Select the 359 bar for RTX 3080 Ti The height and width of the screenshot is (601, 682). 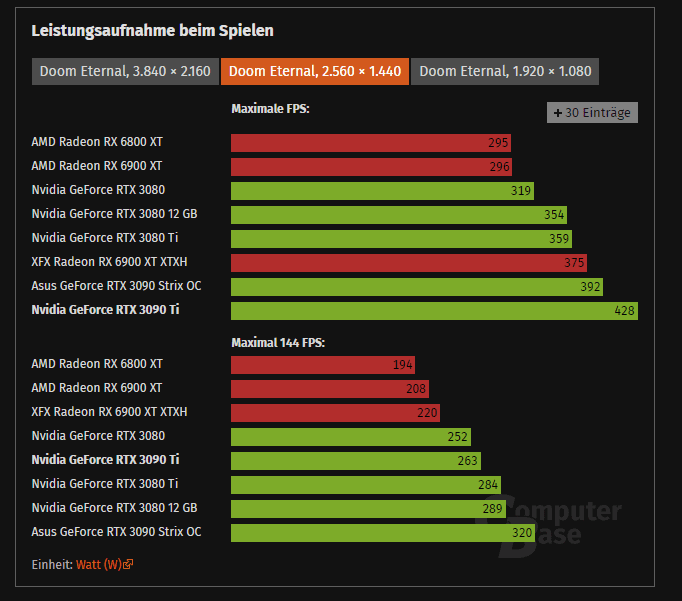click(401, 239)
